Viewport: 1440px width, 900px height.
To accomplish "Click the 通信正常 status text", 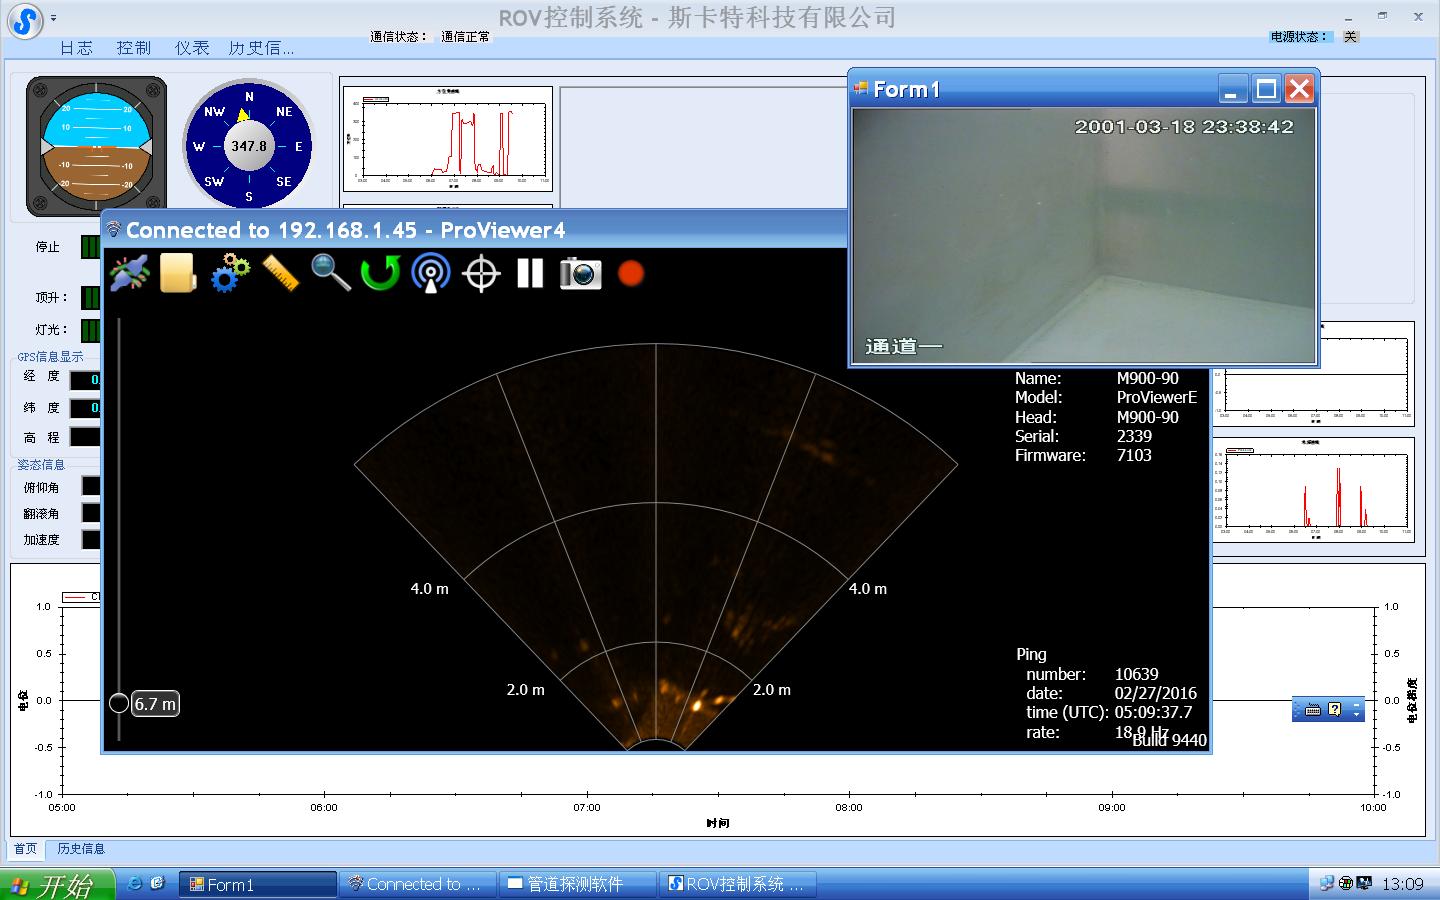I will [466, 37].
